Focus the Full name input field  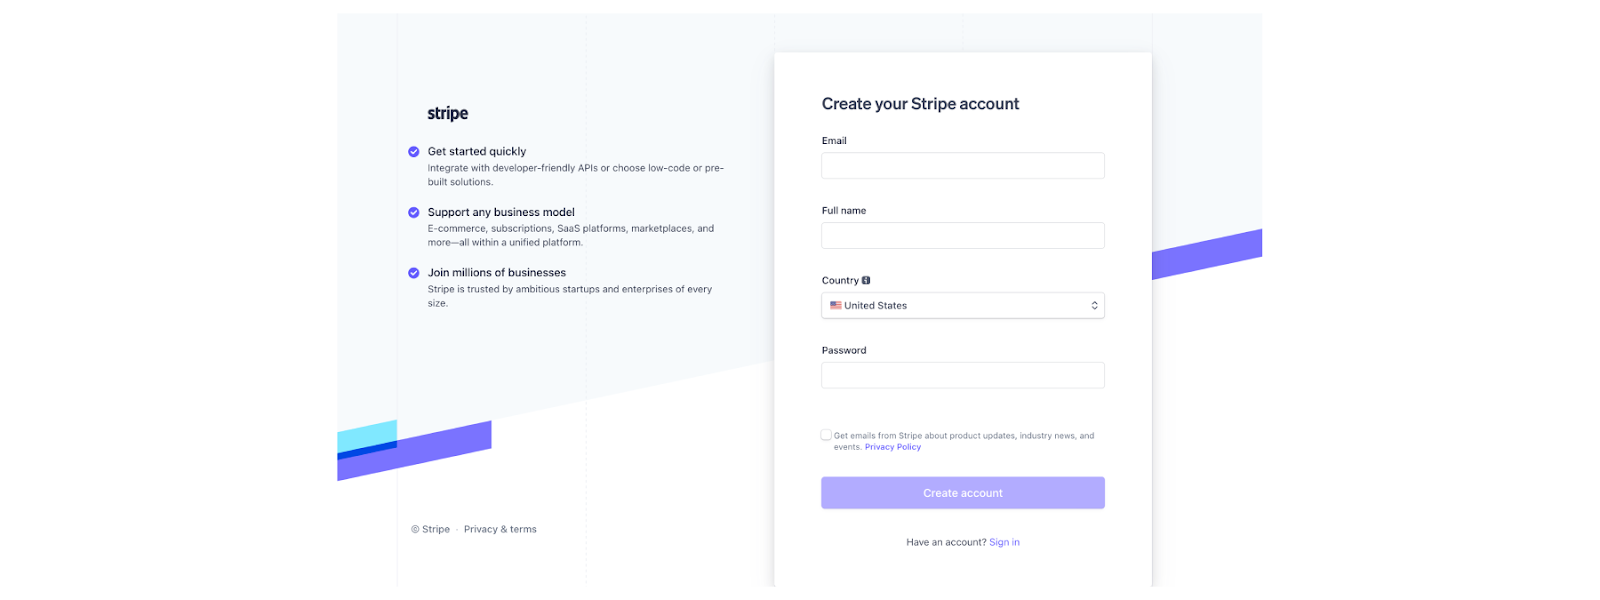tap(962, 236)
